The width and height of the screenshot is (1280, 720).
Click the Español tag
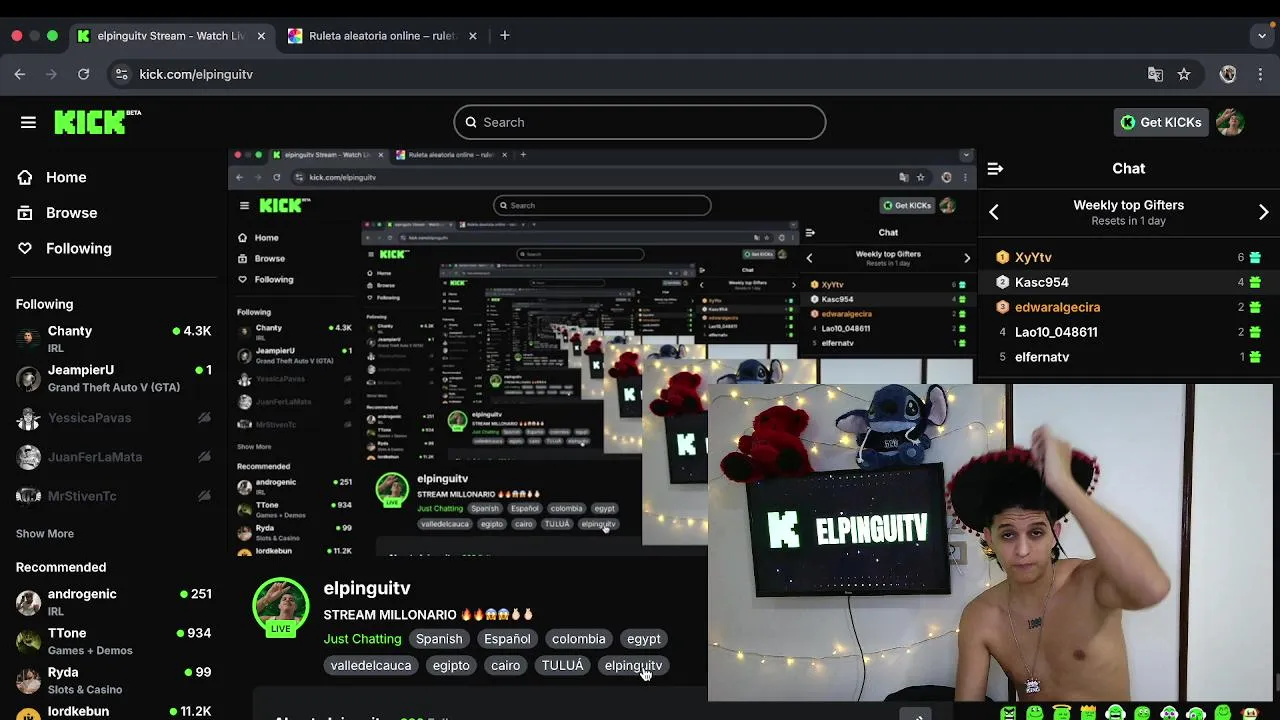tap(507, 639)
